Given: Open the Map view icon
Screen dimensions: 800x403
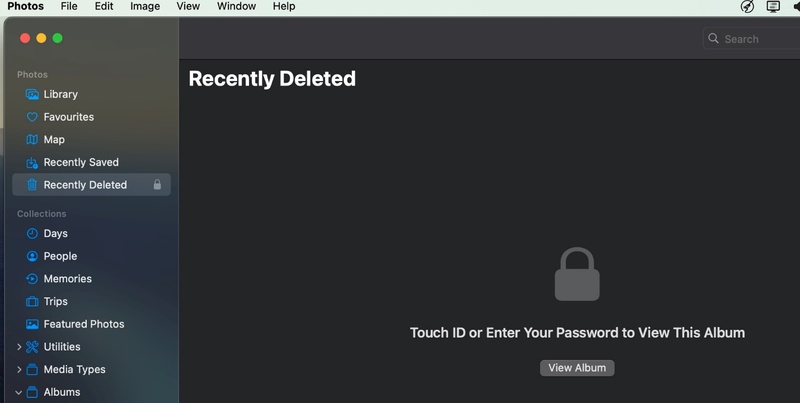Looking at the screenshot, I should pos(32,140).
